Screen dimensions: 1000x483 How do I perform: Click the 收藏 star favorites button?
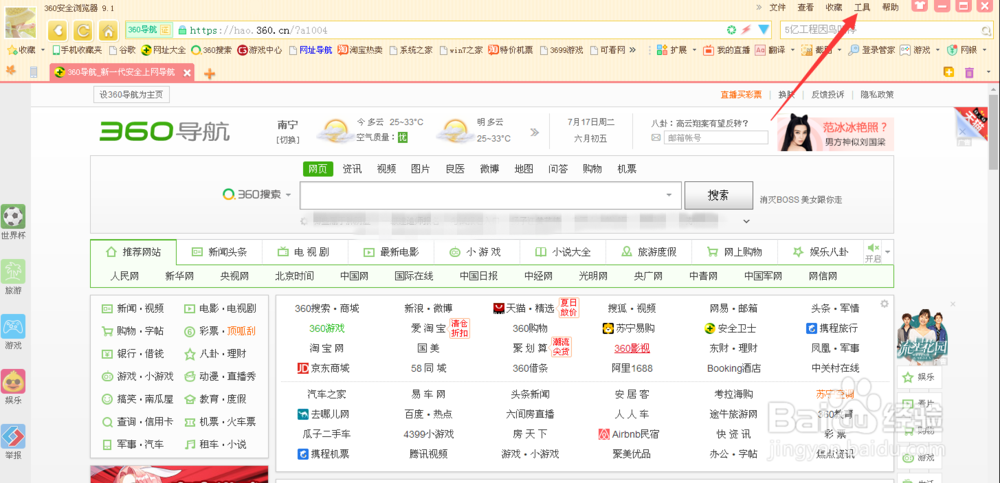coord(21,50)
